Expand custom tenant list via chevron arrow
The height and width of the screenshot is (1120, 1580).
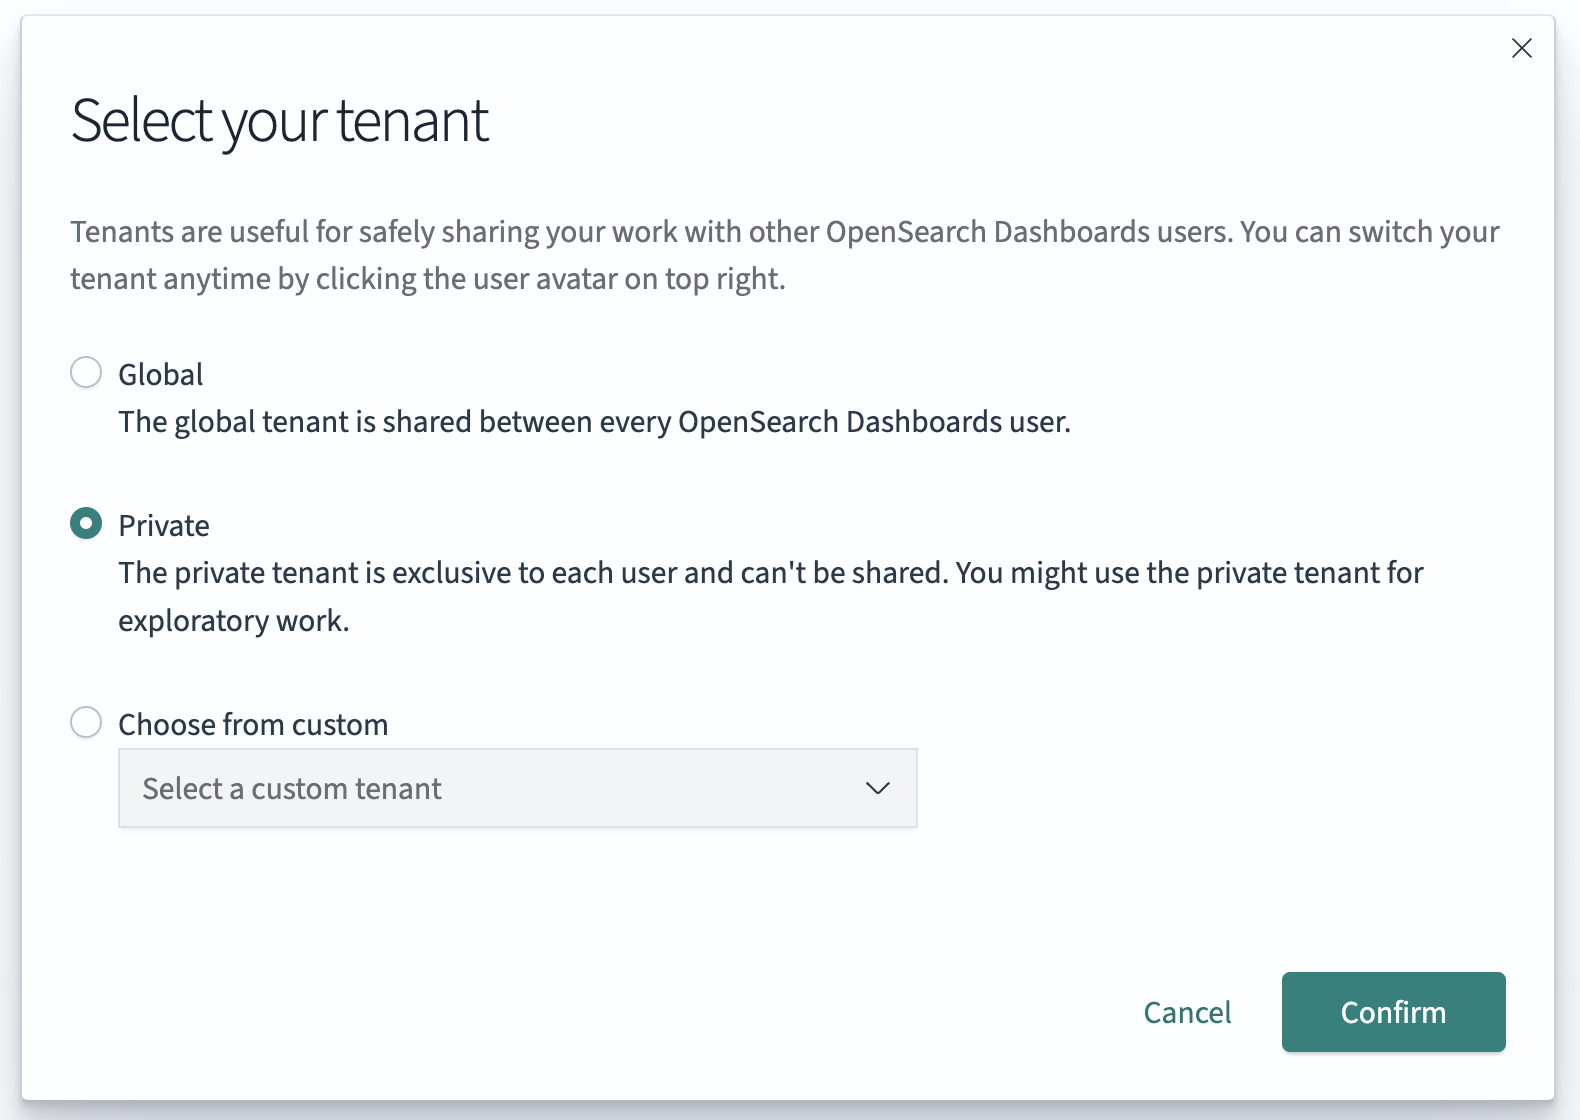point(877,788)
